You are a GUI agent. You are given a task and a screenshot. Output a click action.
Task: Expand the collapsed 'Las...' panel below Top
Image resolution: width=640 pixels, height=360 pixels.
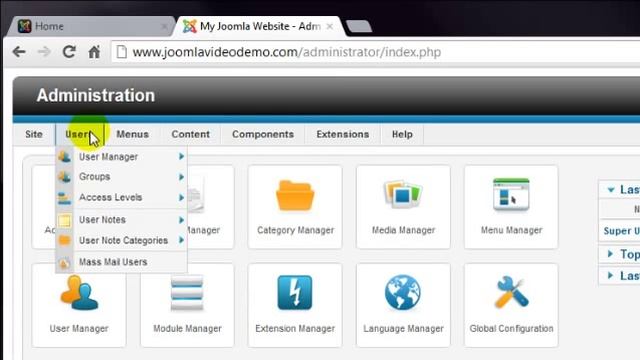tap(610, 276)
